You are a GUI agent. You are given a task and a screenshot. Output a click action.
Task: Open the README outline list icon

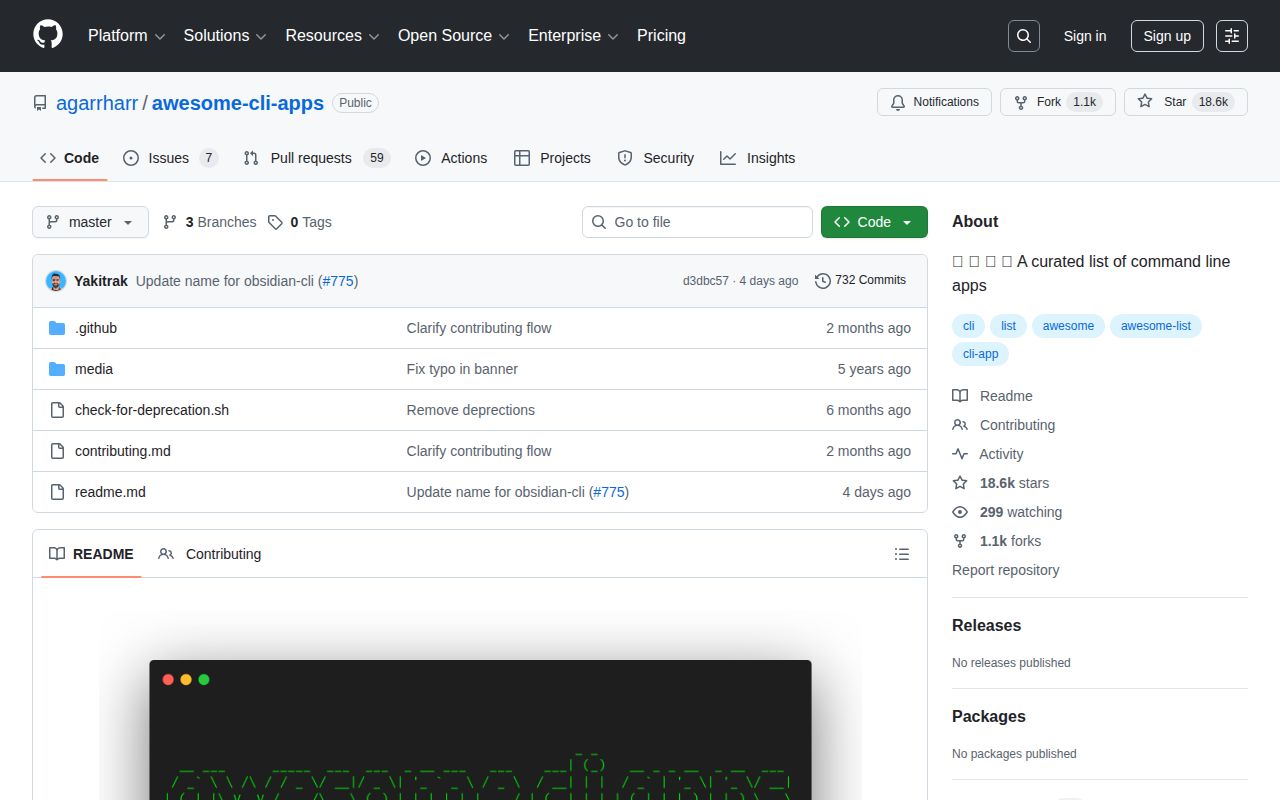tap(901, 553)
